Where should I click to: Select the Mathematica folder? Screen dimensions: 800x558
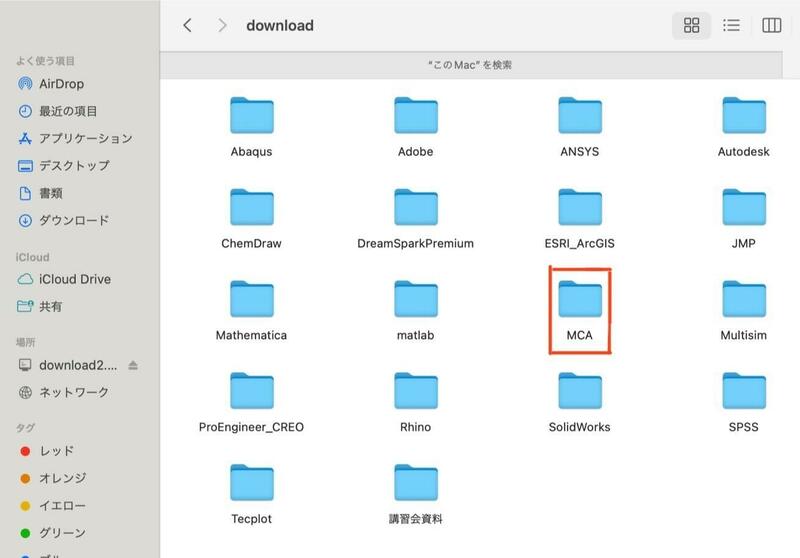[252, 311]
